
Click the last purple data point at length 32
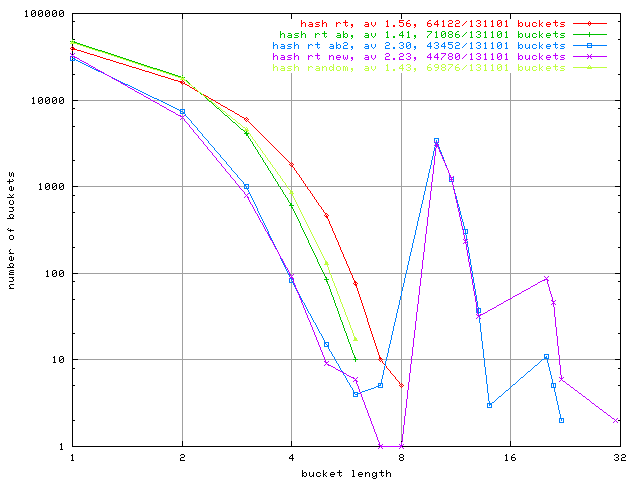click(x=616, y=420)
